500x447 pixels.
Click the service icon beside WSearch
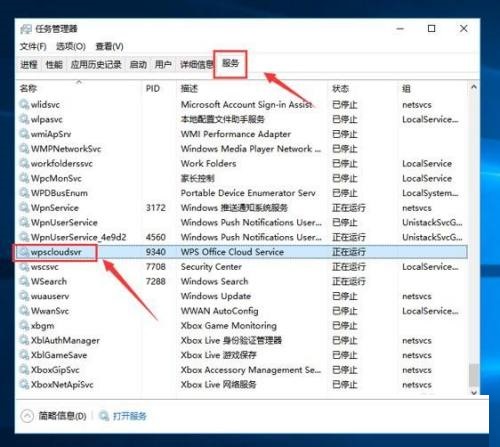point(24,281)
